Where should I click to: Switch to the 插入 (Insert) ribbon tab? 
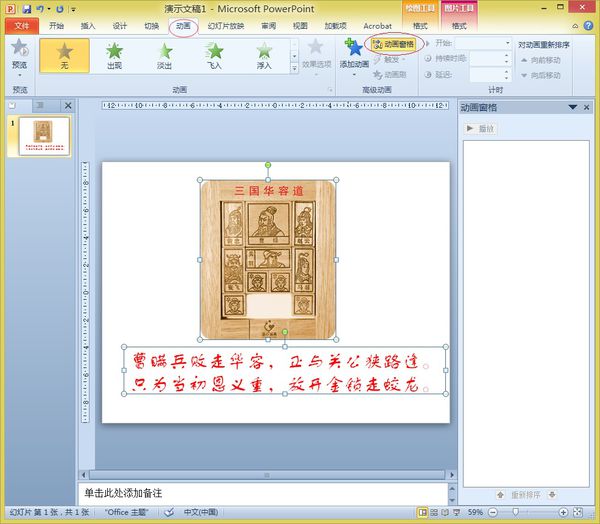pyautogui.click(x=88, y=26)
